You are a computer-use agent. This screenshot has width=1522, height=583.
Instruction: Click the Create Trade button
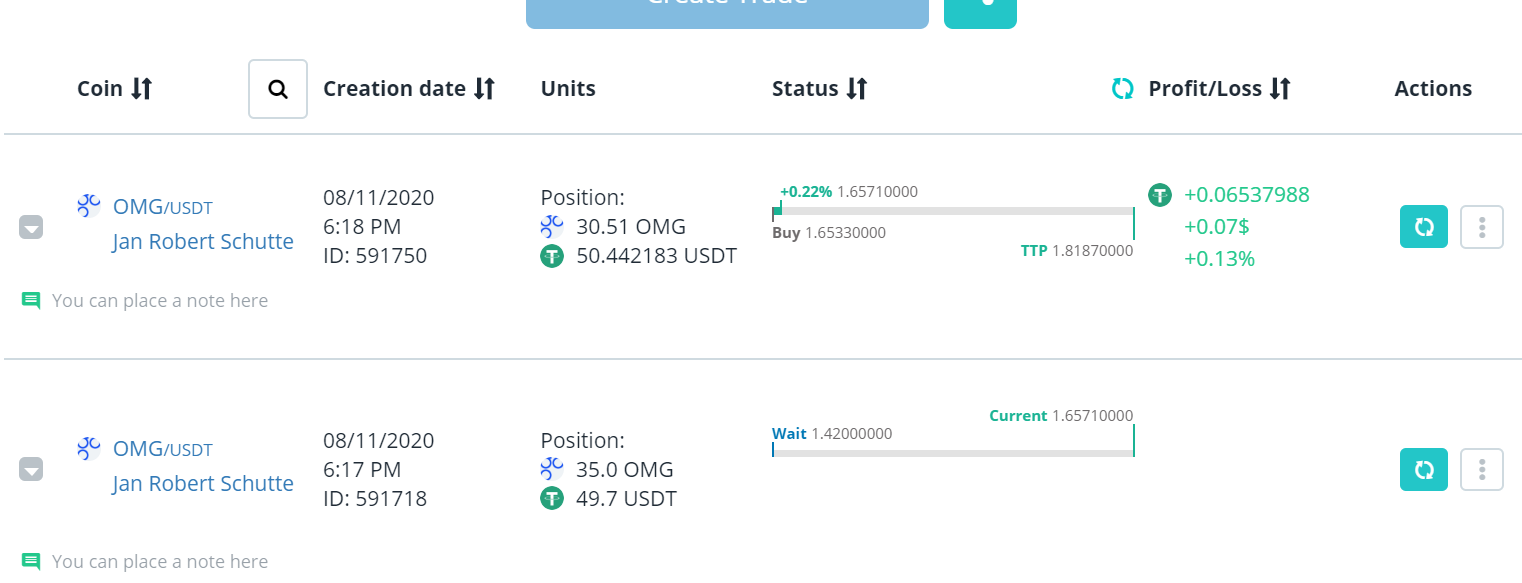coord(727,10)
